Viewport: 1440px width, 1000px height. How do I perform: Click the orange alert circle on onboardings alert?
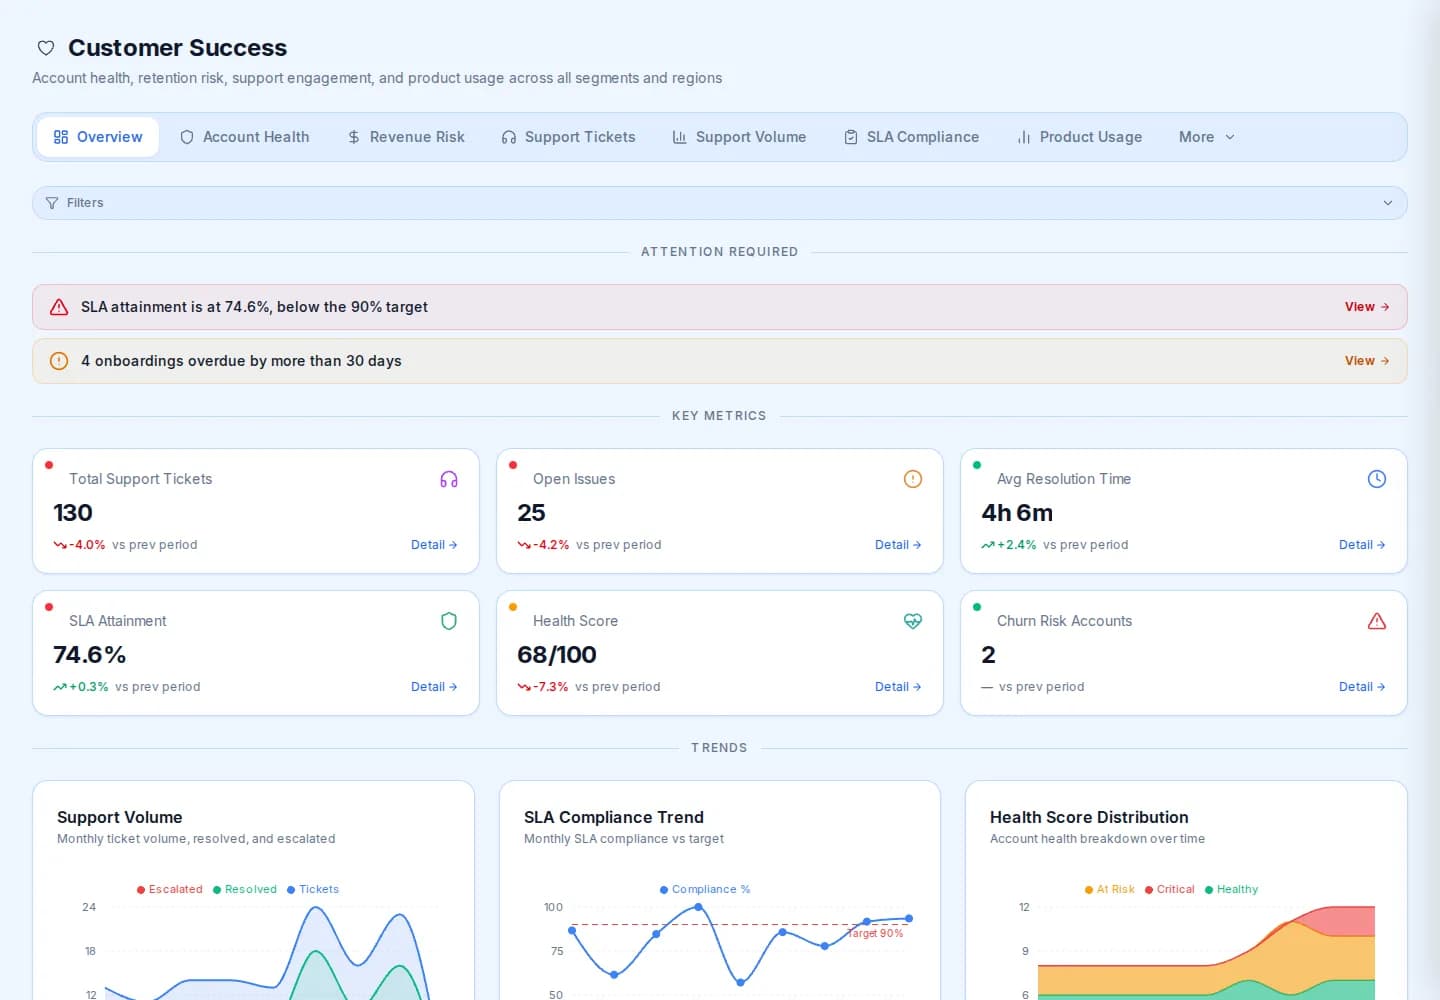59,361
